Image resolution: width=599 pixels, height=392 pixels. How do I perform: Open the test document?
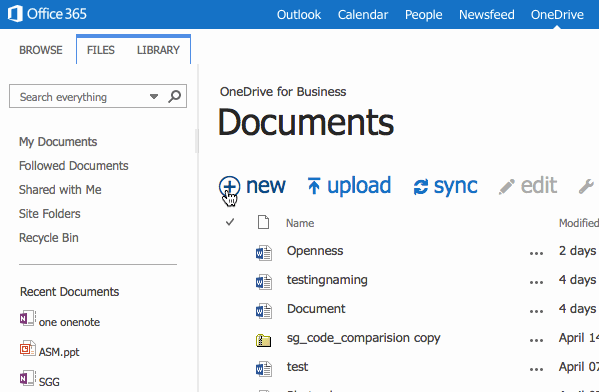(x=298, y=367)
